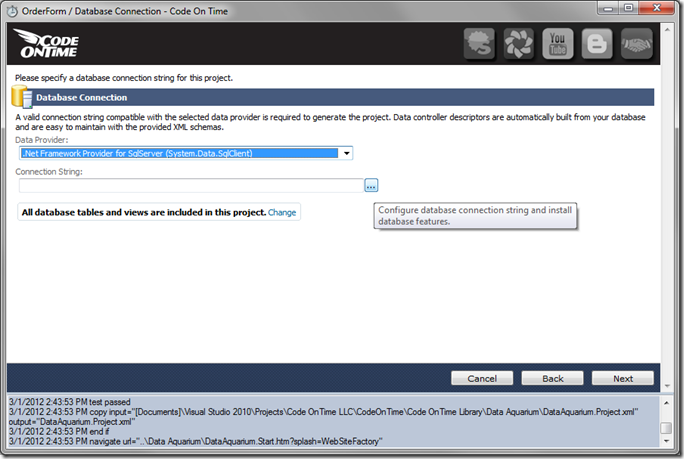This screenshot has width=684, height=459.
Task: Click scroll down arrow of main panel
Action: (667, 386)
